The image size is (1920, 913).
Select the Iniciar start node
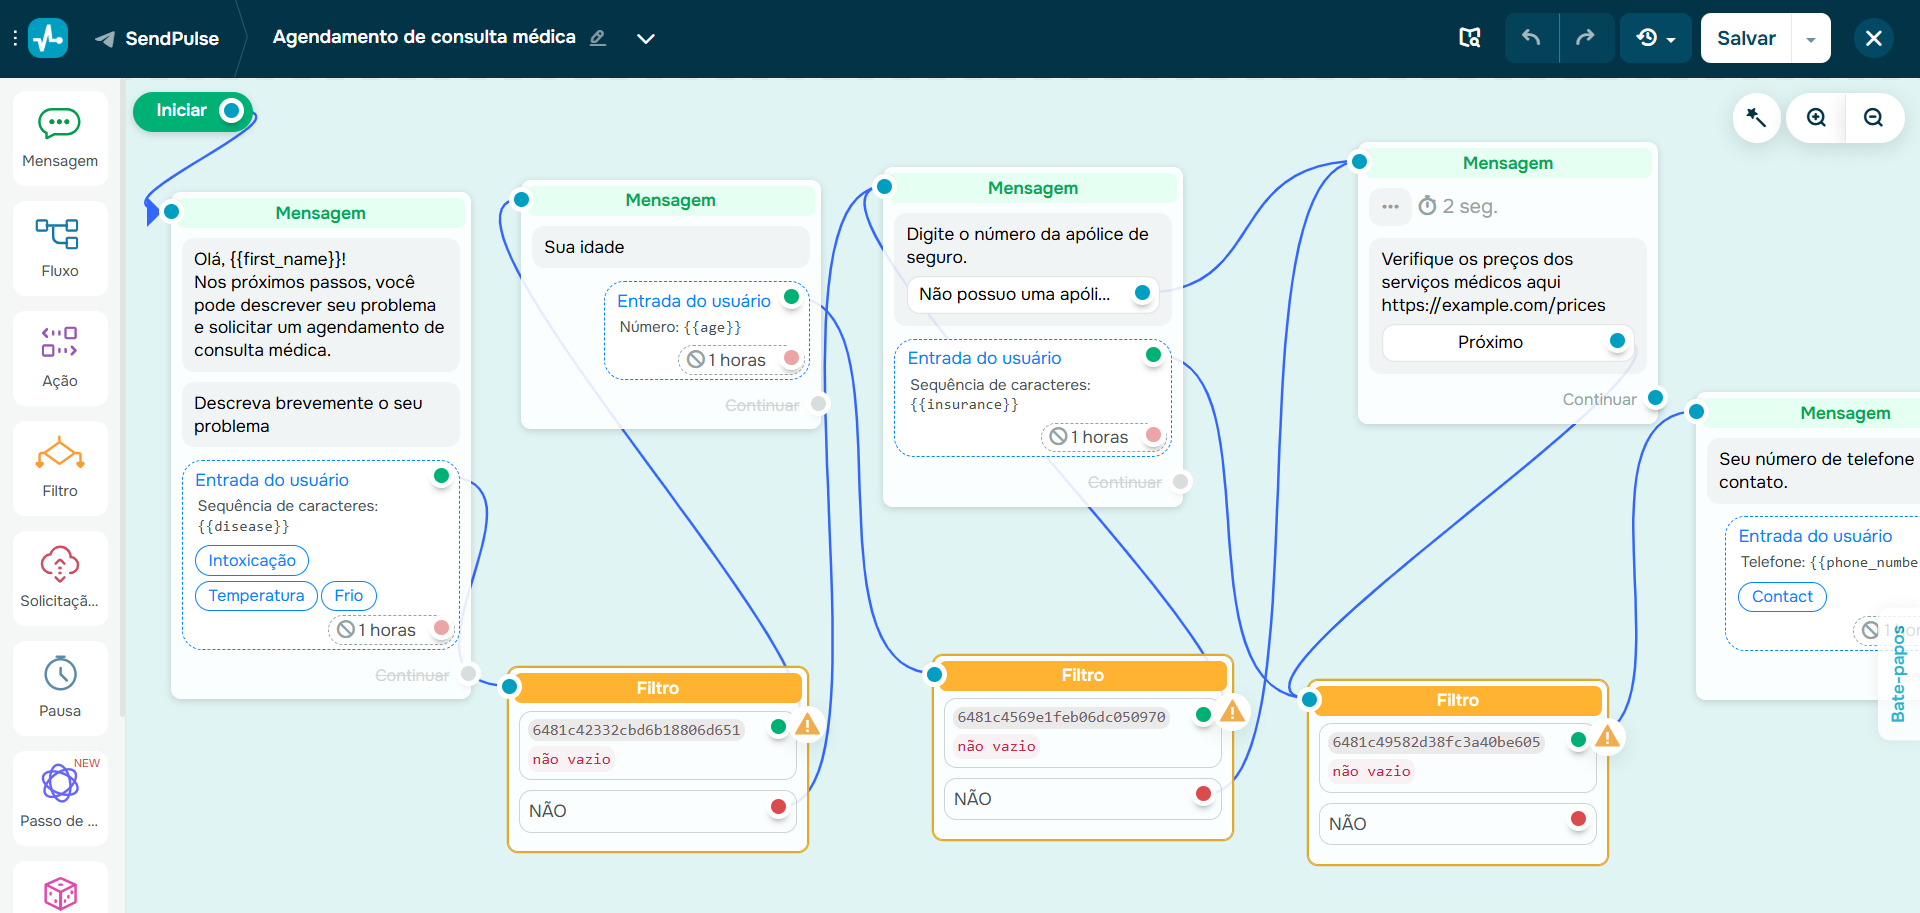[192, 110]
